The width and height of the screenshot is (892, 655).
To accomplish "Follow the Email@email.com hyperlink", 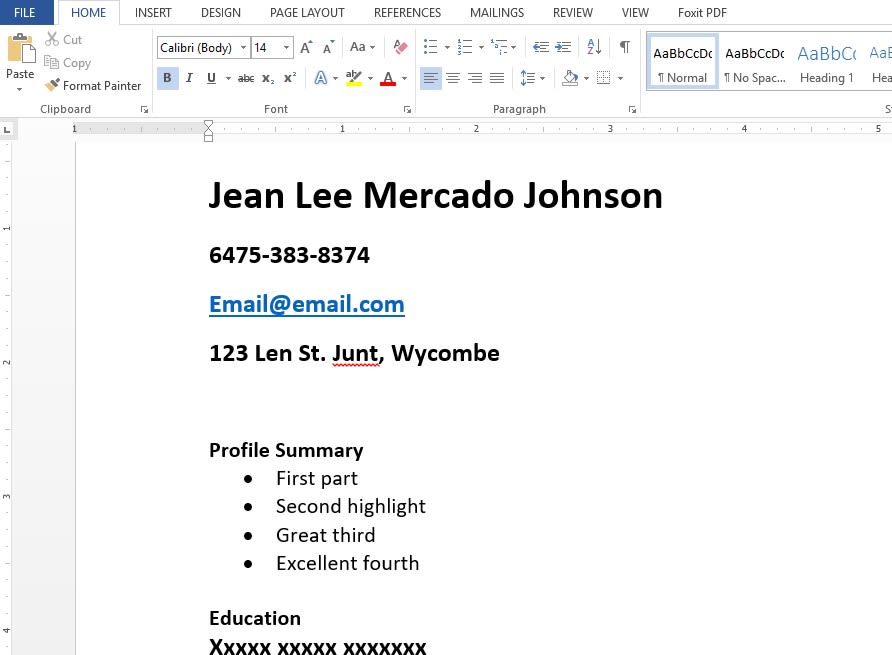I will (x=306, y=304).
